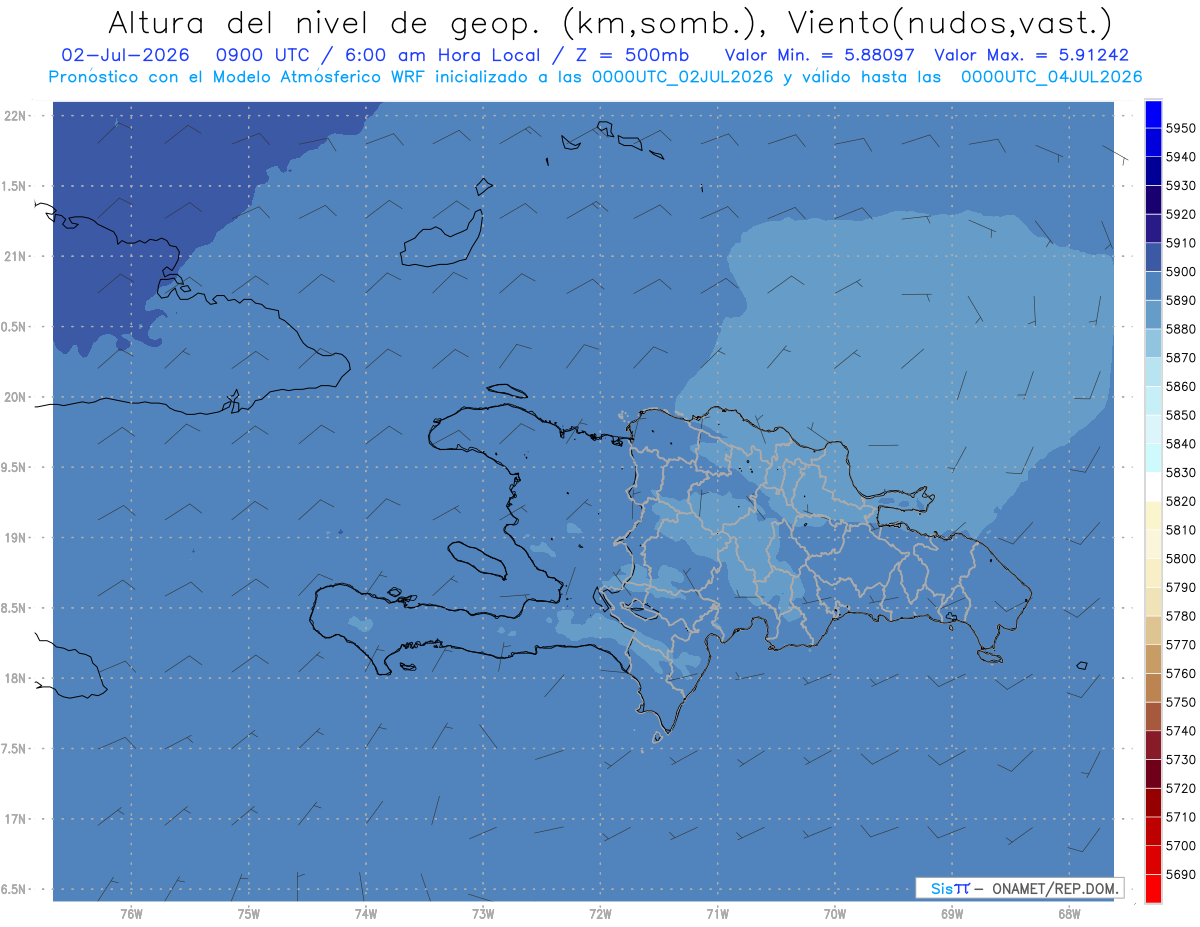The width and height of the screenshot is (1200, 927).
Task: Click the '5950' color scale value
Action: pyautogui.click(x=1180, y=128)
